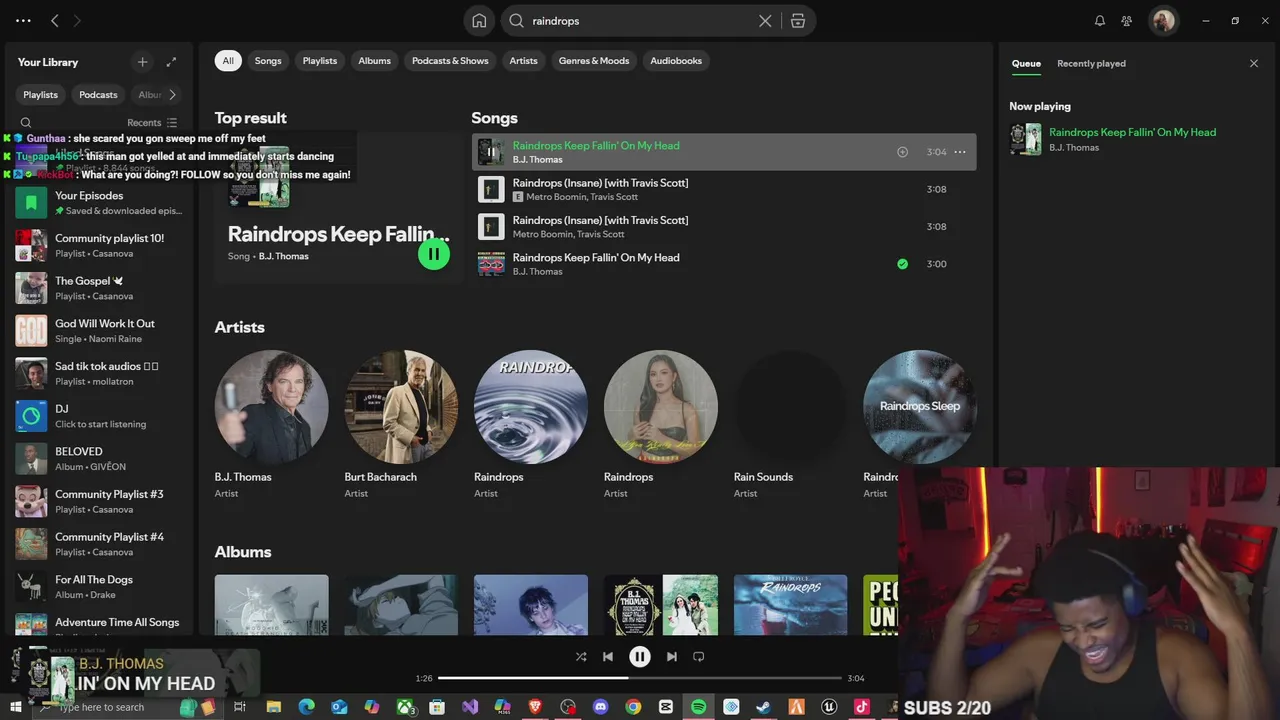Open Community playlist 10!
Screen dimensions: 1280x720
coord(100,246)
